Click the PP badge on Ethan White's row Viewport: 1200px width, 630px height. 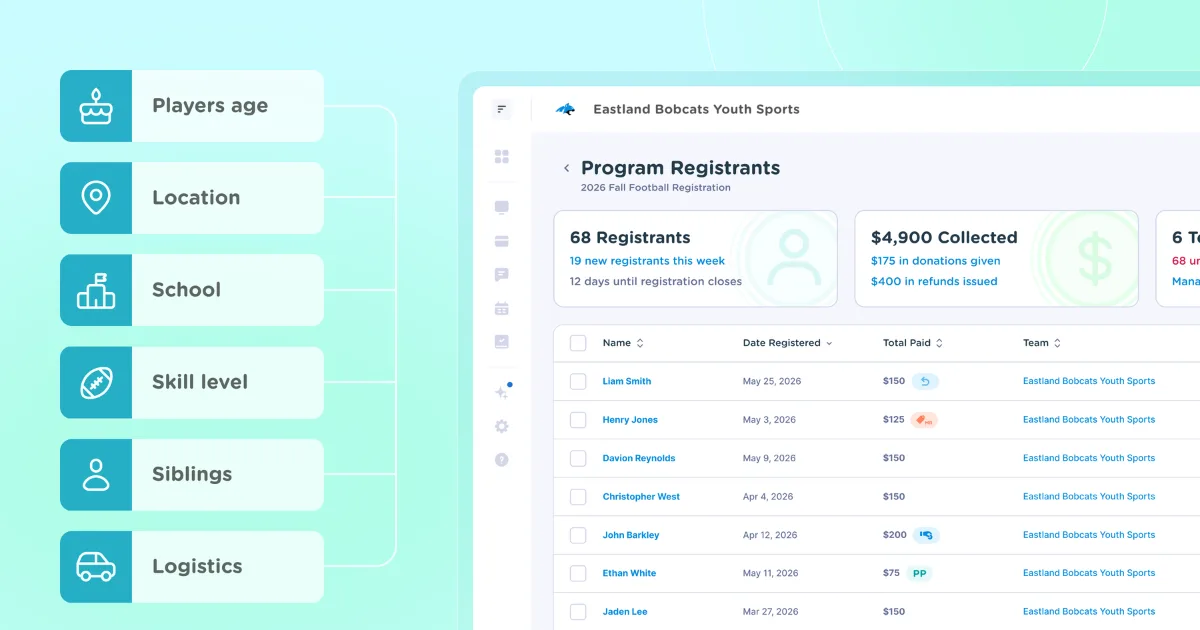[919, 574]
